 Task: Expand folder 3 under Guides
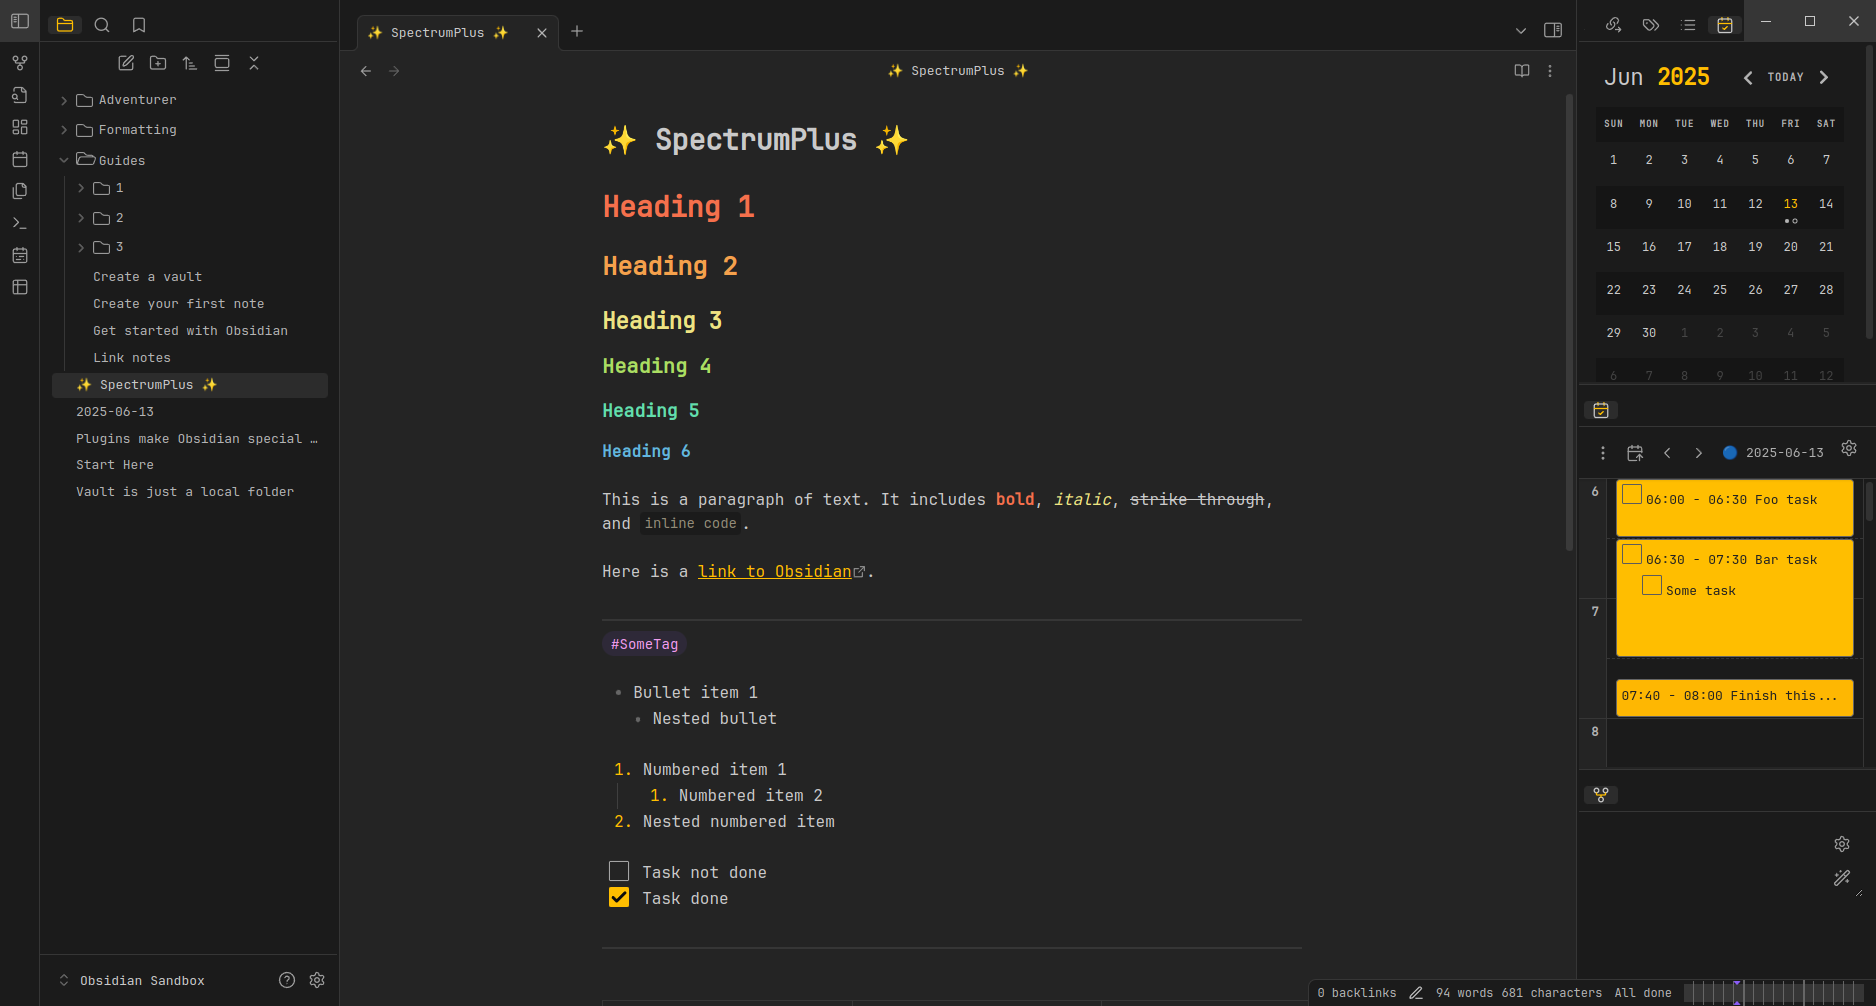click(x=81, y=247)
